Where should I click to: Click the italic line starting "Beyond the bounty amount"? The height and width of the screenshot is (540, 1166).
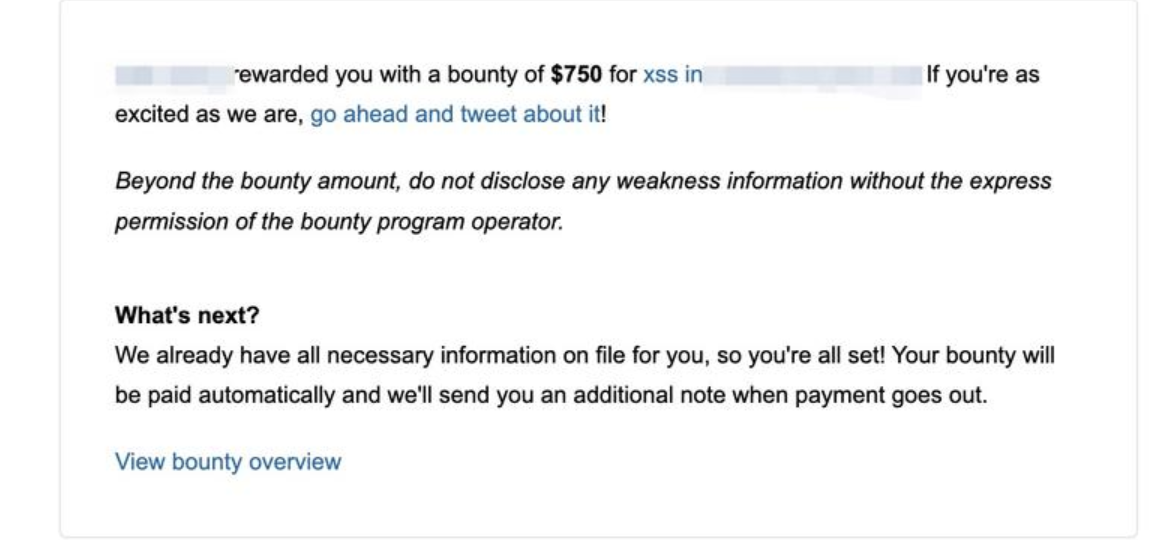pyautogui.click(x=583, y=181)
